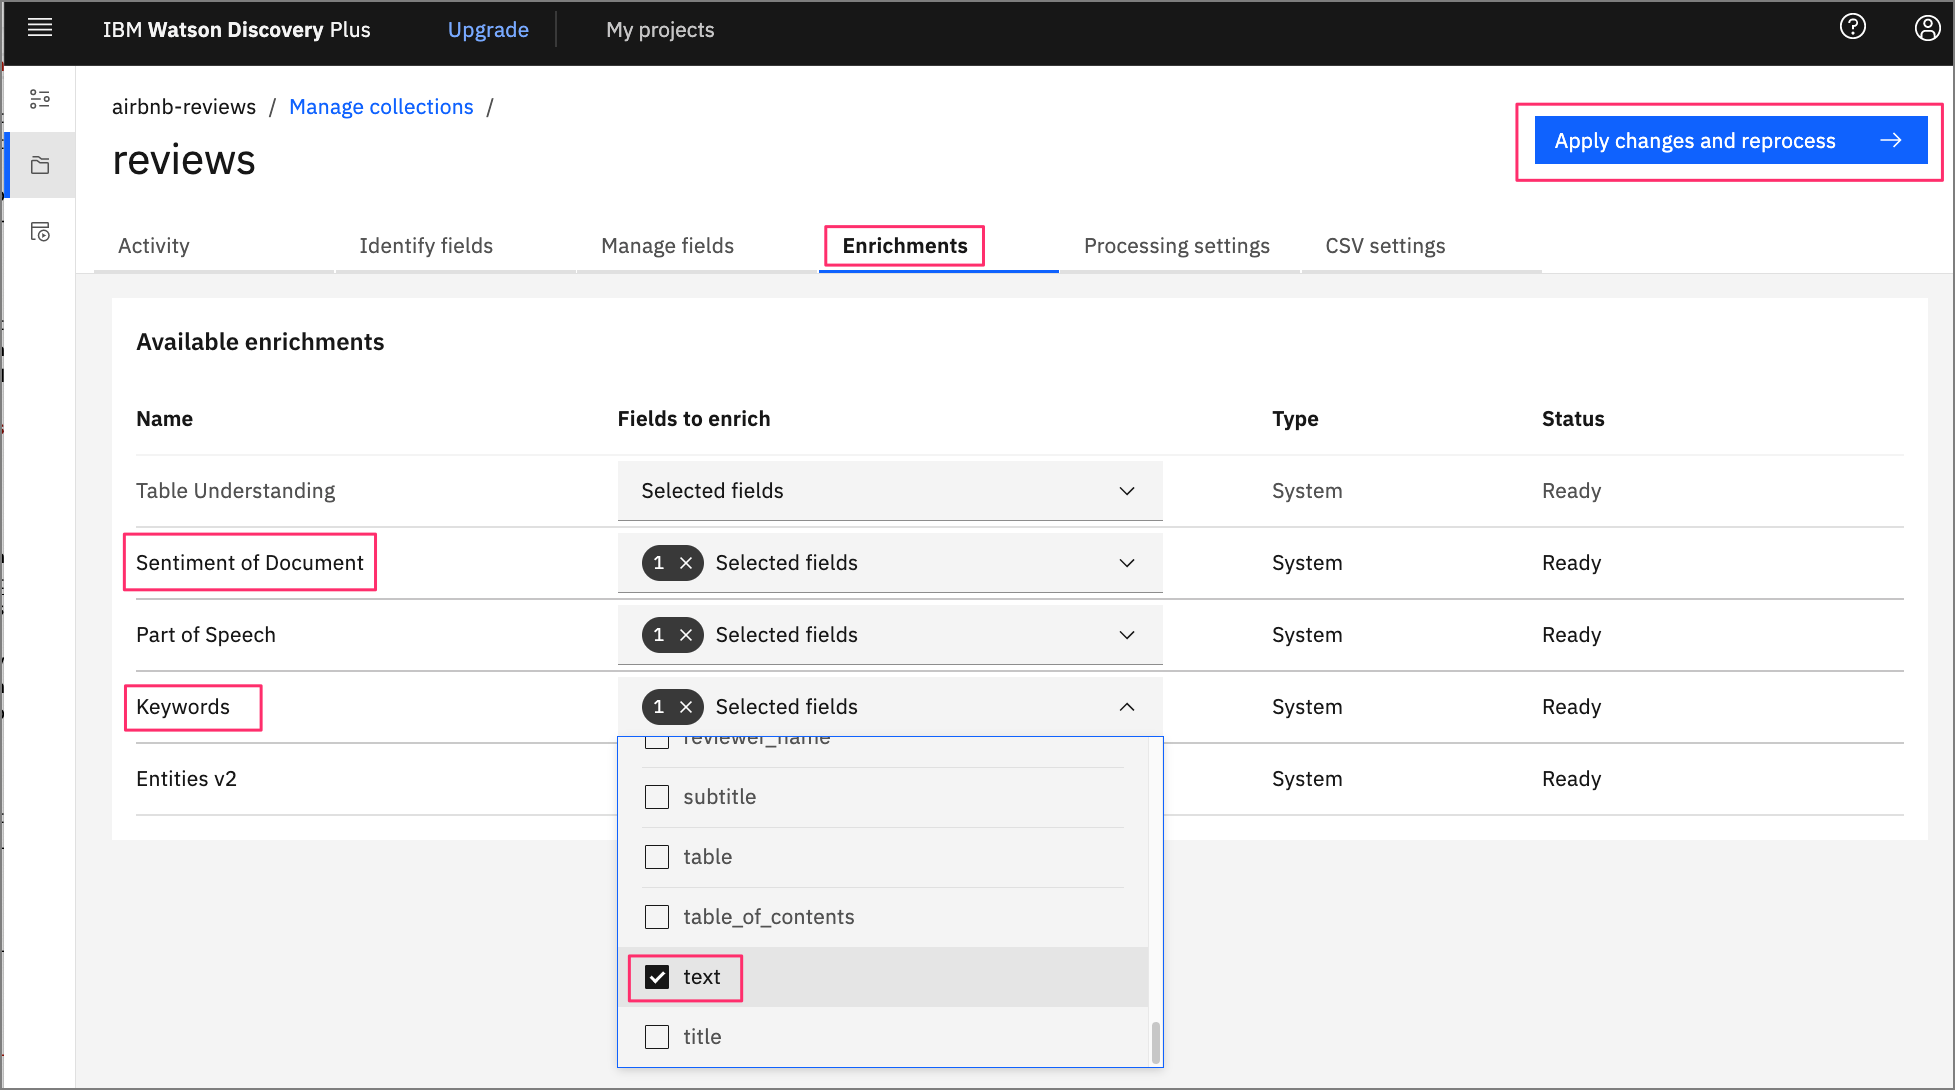Collapse the Keywords fields dropdown
This screenshot has width=1955, height=1090.
point(1128,706)
